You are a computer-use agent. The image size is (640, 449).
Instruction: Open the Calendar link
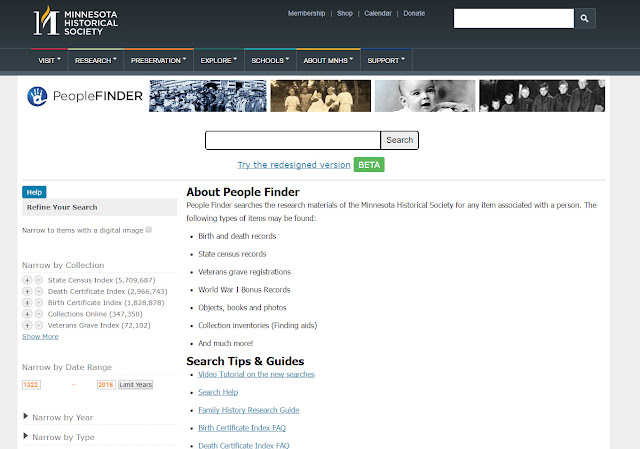pyautogui.click(x=378, y=13)
